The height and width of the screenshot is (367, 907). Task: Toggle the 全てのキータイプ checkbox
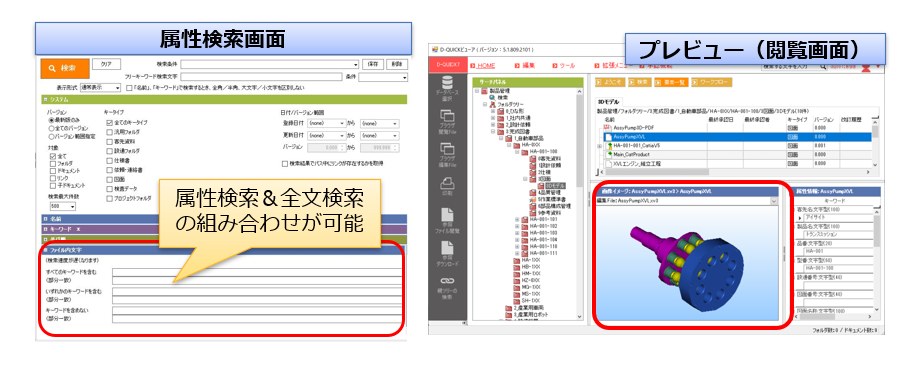pyautogui.click(x=109, y=123)
